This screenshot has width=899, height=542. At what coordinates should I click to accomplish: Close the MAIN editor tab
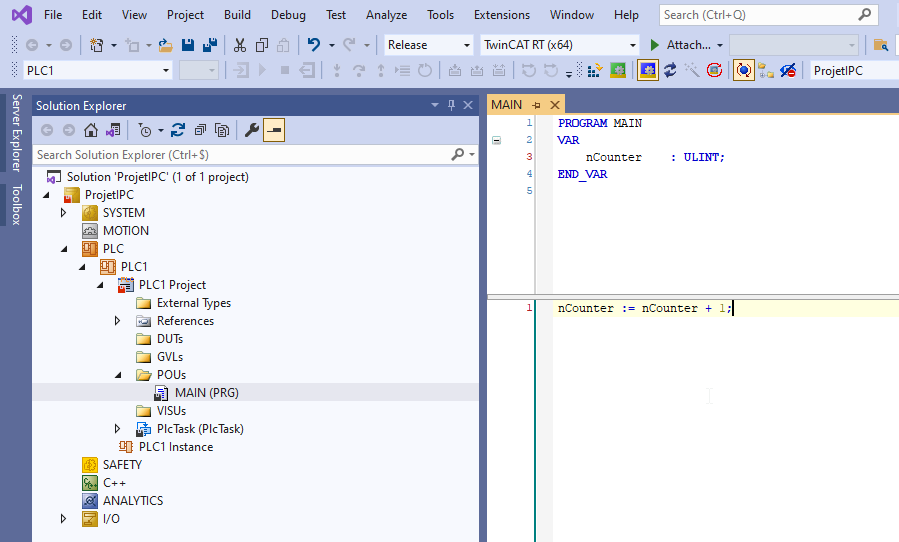pyautogui.click(x=554, y=105)
